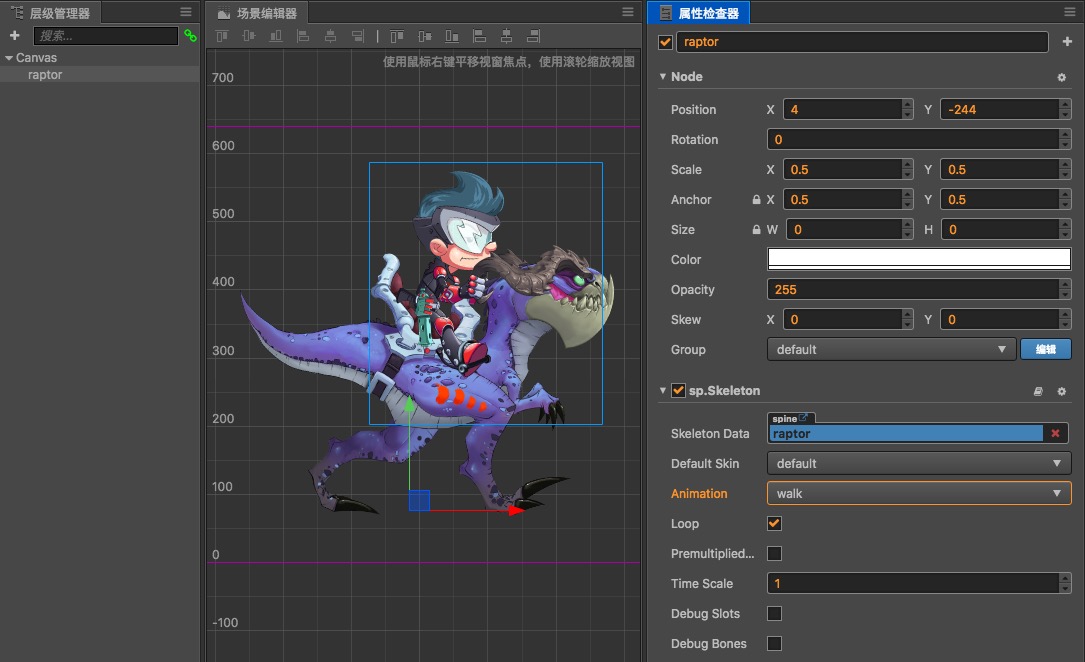Toggle the Anchor lock icon
This screenshot has width=1085, height=662.
(756, 199)
